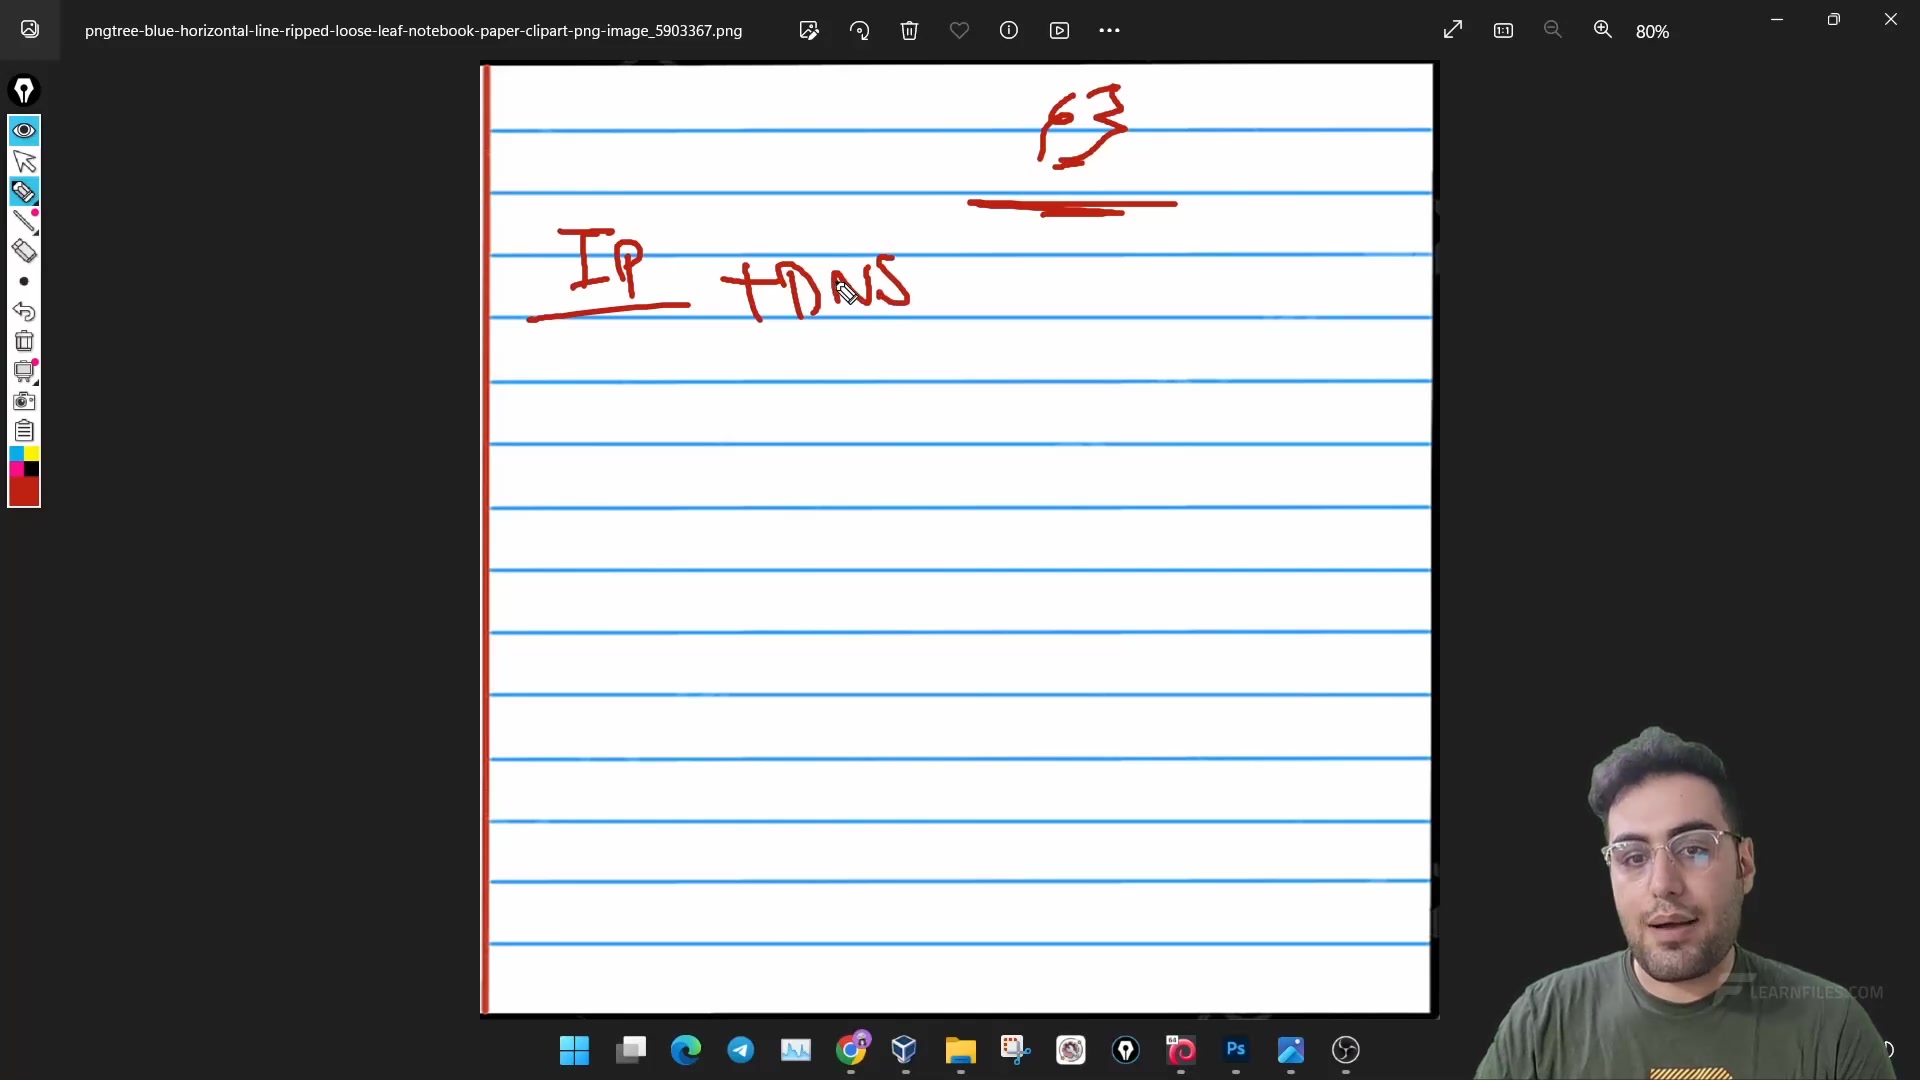Click the Edit image icon
1920x1080 pixels.
click(809, 30)
